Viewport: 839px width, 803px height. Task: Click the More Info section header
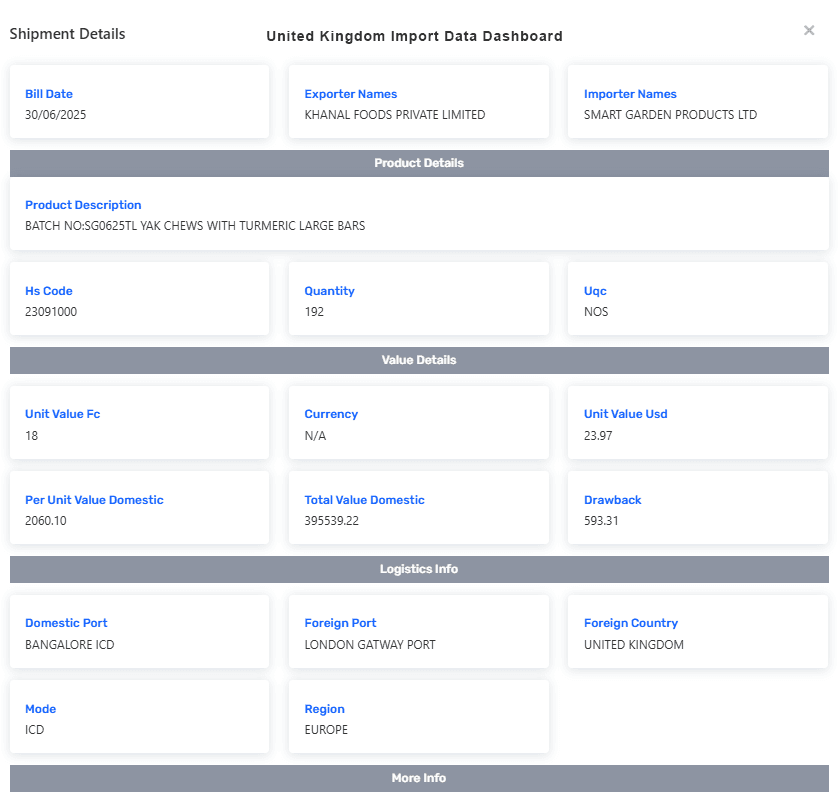pos(419,778)
